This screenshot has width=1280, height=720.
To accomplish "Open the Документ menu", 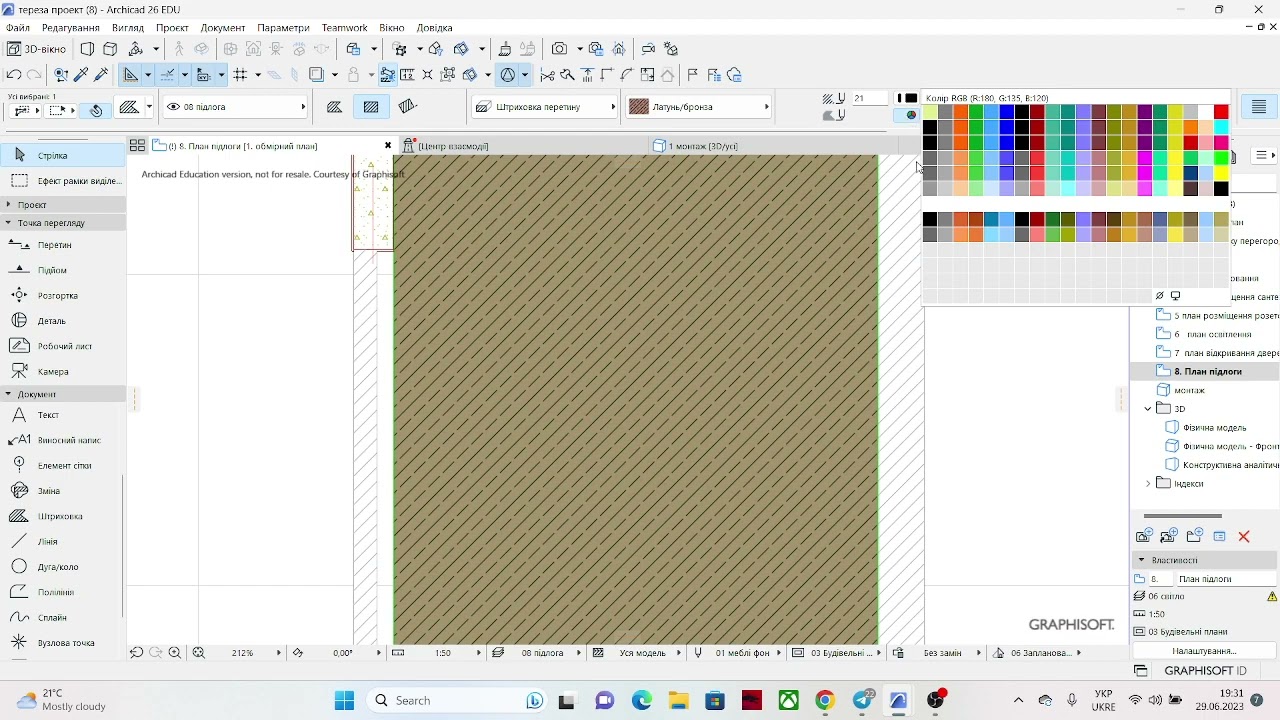I will click(224, 28).
